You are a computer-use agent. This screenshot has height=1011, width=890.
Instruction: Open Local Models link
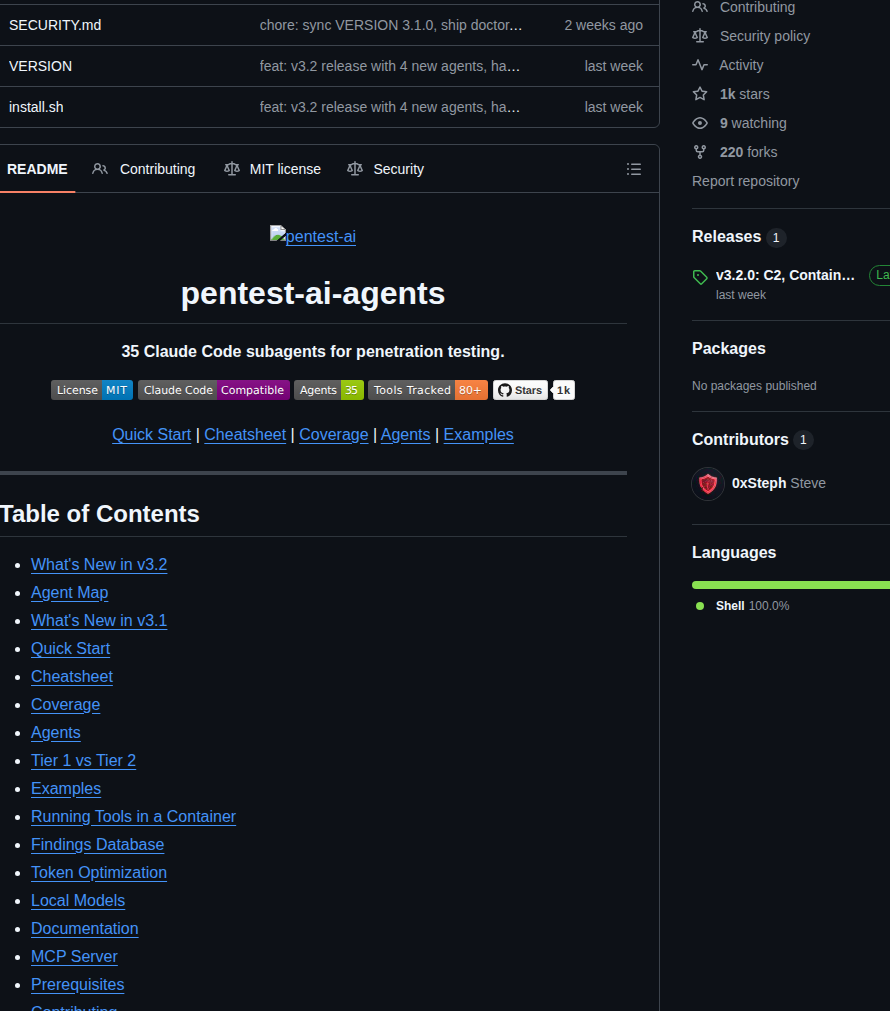78,901
